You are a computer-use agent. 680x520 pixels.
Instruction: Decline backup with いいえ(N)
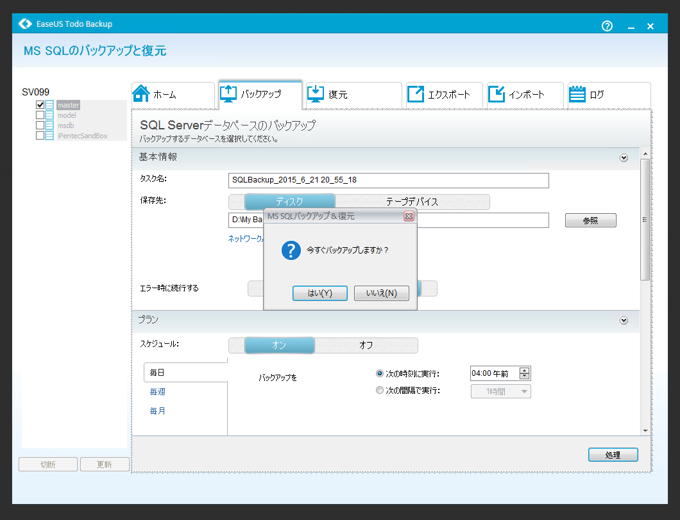(x=382, y=293)
